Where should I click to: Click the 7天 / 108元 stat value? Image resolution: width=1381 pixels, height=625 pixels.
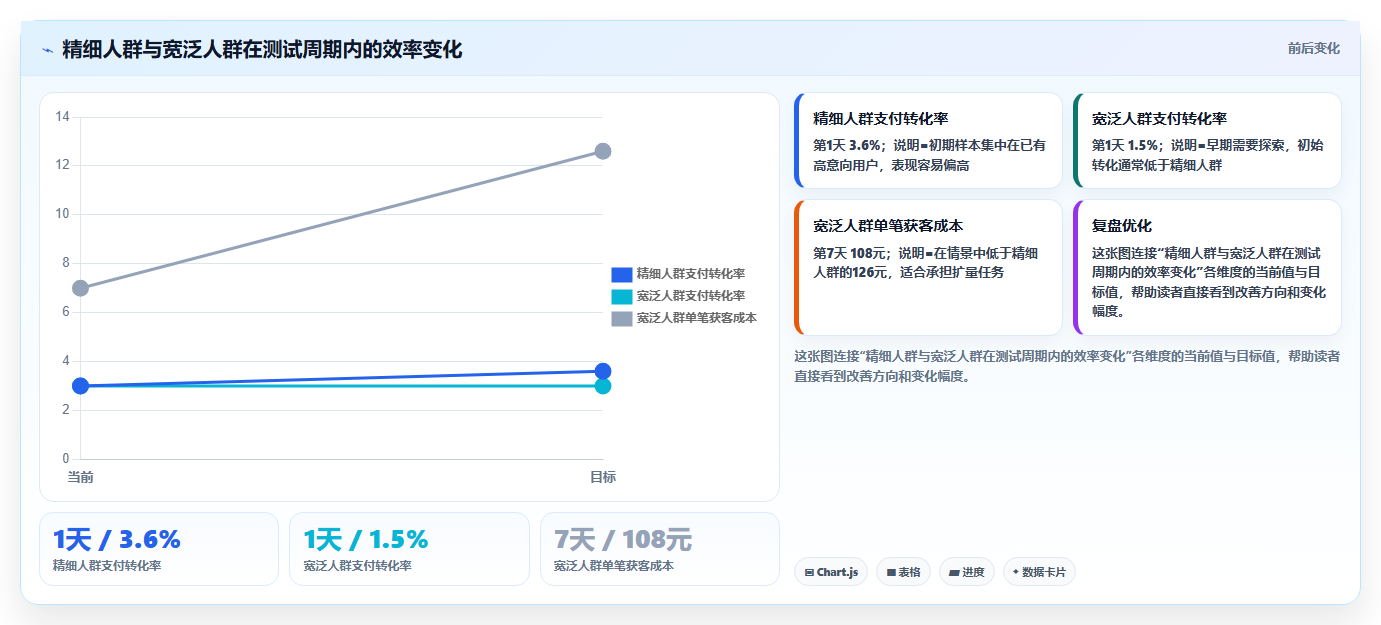623,540
